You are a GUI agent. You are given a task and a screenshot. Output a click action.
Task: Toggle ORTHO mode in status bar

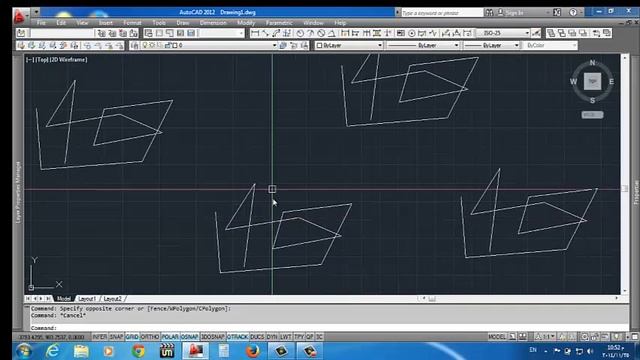[x=150, y=337]
